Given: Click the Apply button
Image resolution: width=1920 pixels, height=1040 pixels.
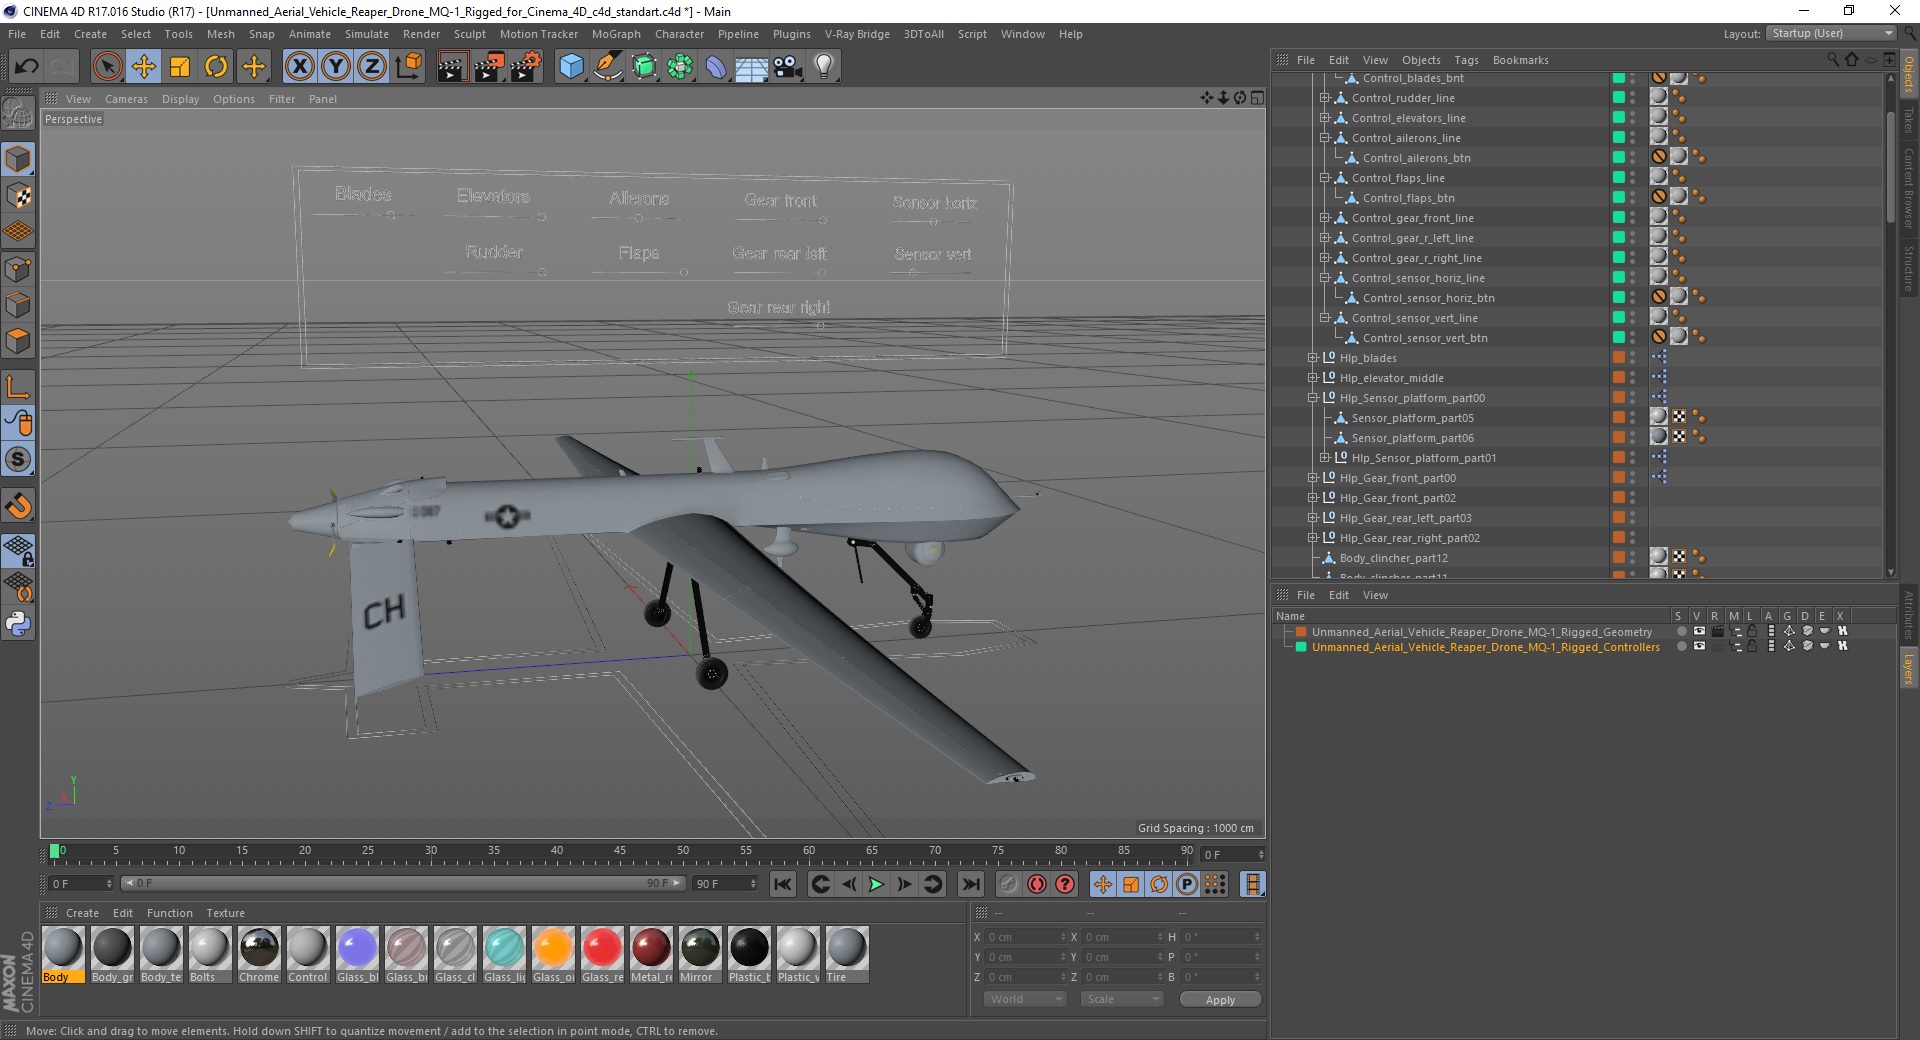Looking at the screenshot, I should [x=1220, y=1000].
